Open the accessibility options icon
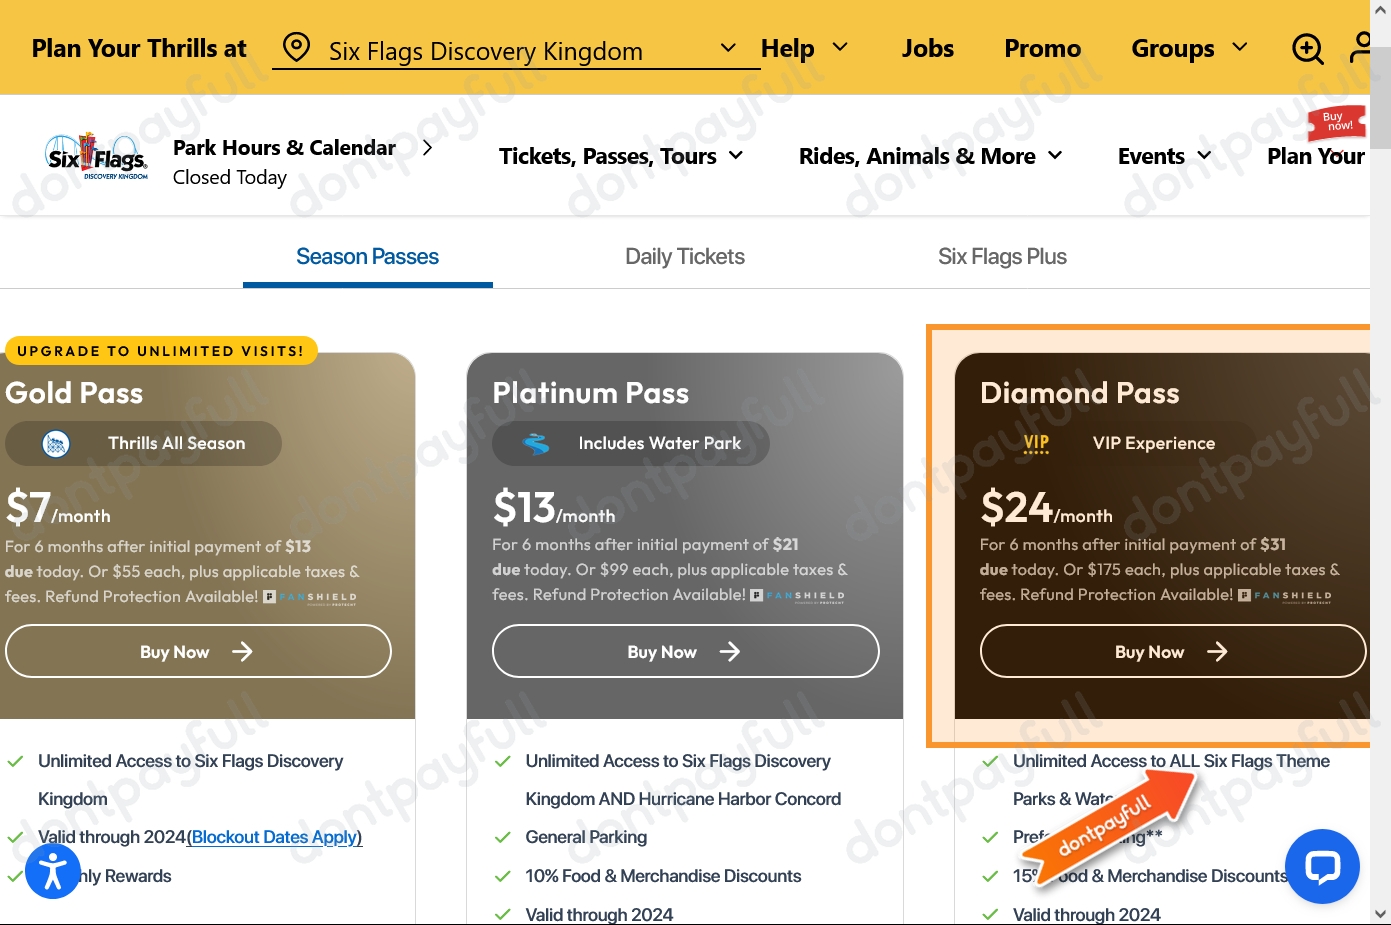 [x=53, y=870]
